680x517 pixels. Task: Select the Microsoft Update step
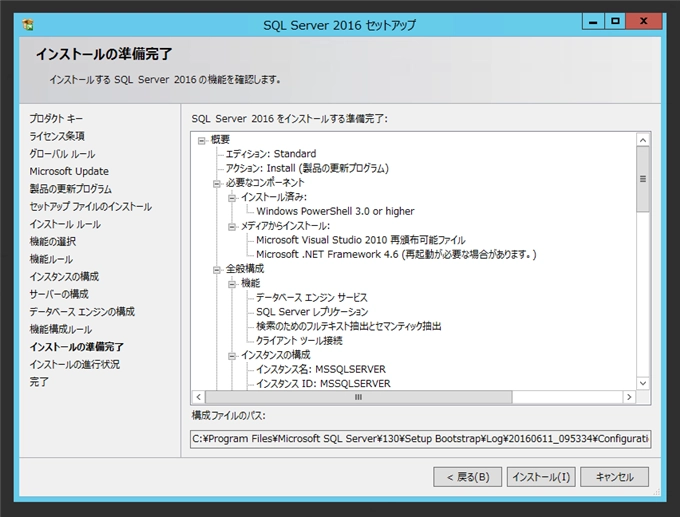pos(69,171)
